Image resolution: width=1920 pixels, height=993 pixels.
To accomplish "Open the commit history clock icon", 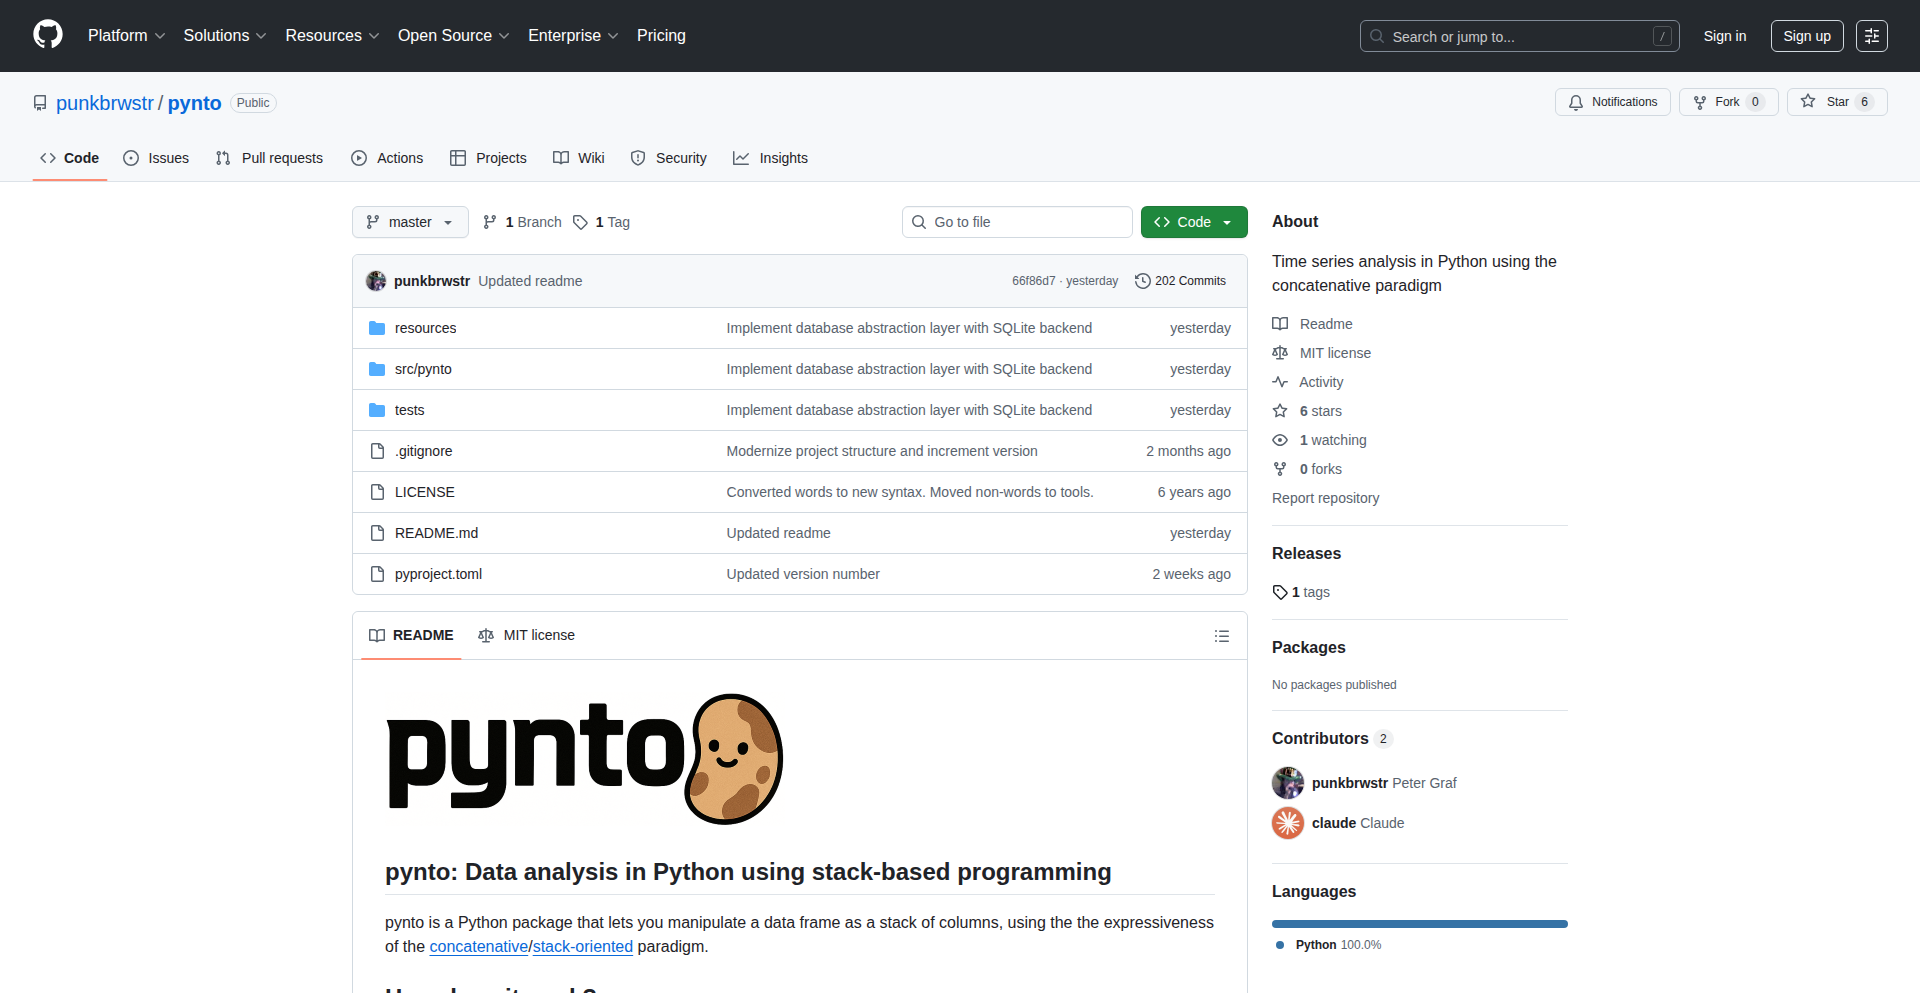I will 1142,281.
